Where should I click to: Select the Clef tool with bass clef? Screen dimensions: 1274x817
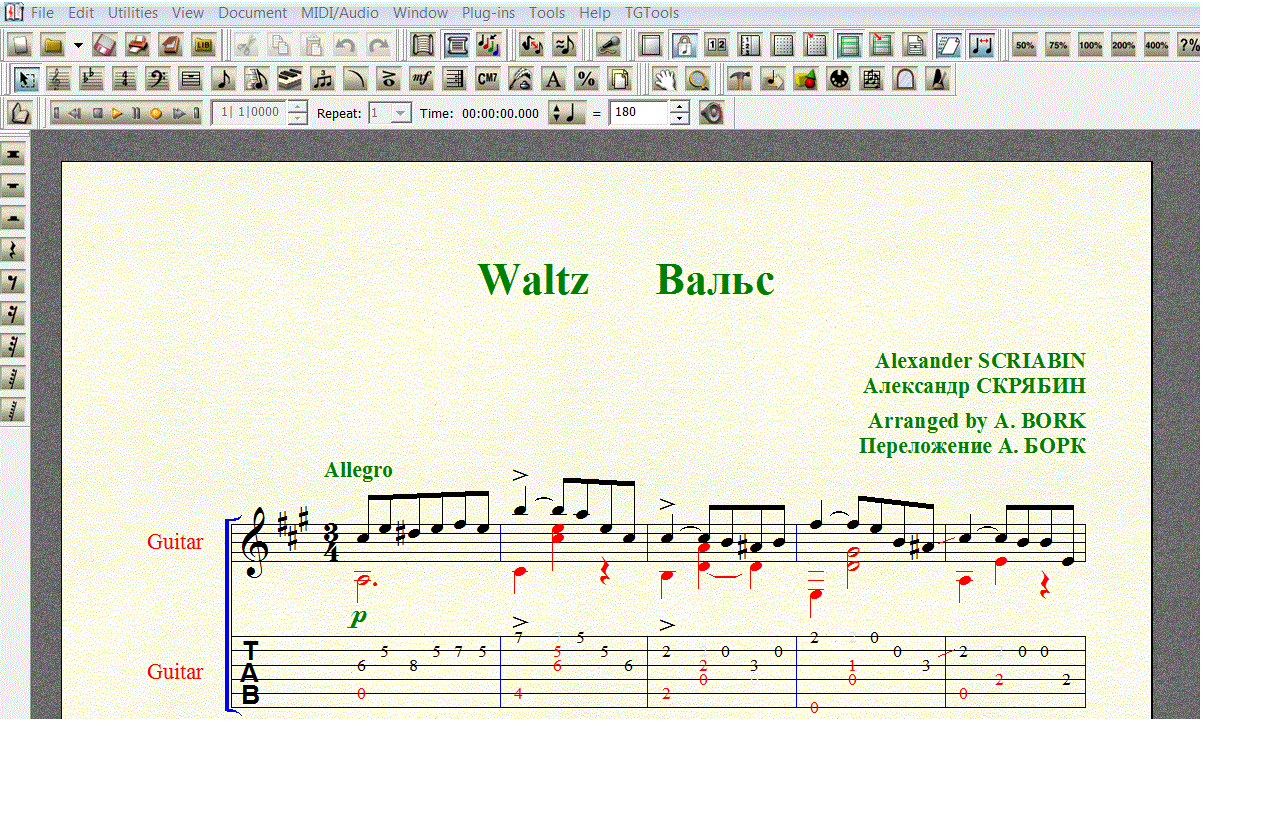(x=157, y=79)
